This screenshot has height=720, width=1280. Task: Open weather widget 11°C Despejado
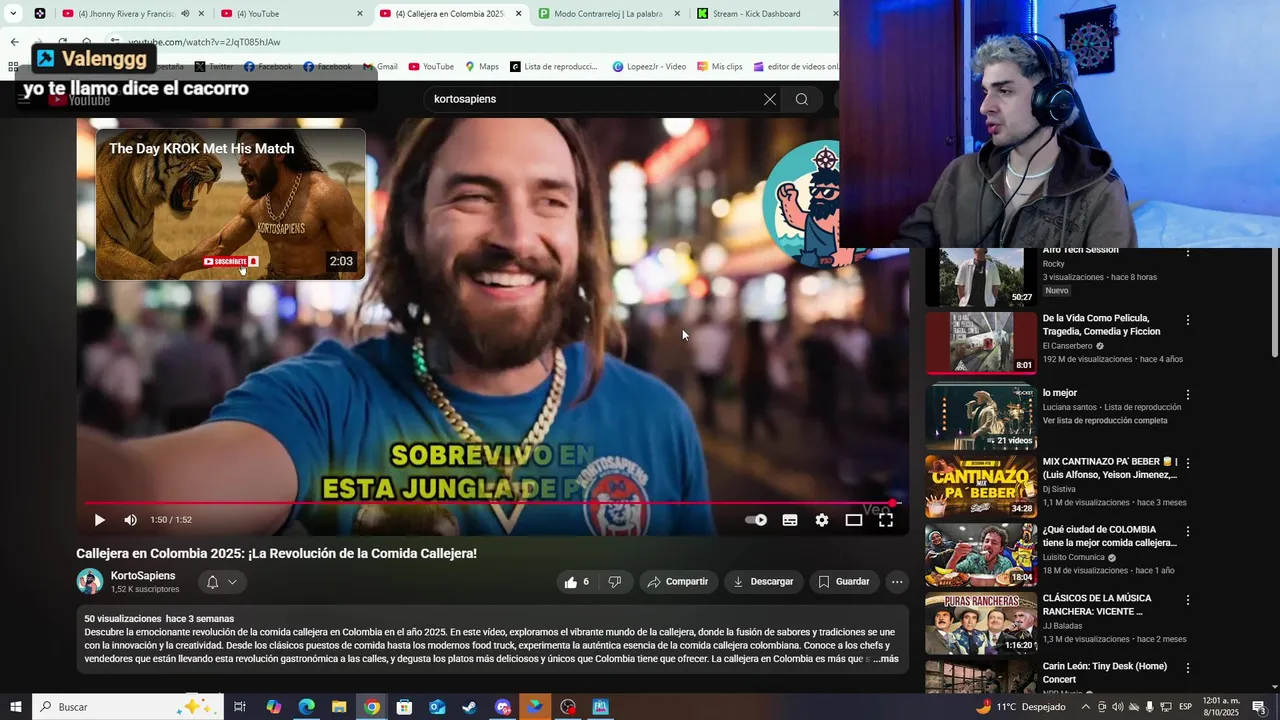1020,707
